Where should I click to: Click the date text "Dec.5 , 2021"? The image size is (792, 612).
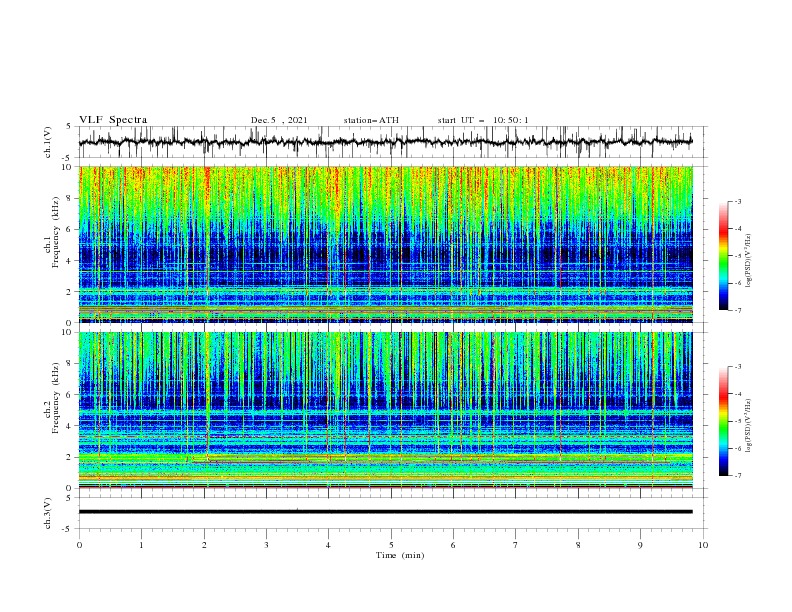click(279, 120)
